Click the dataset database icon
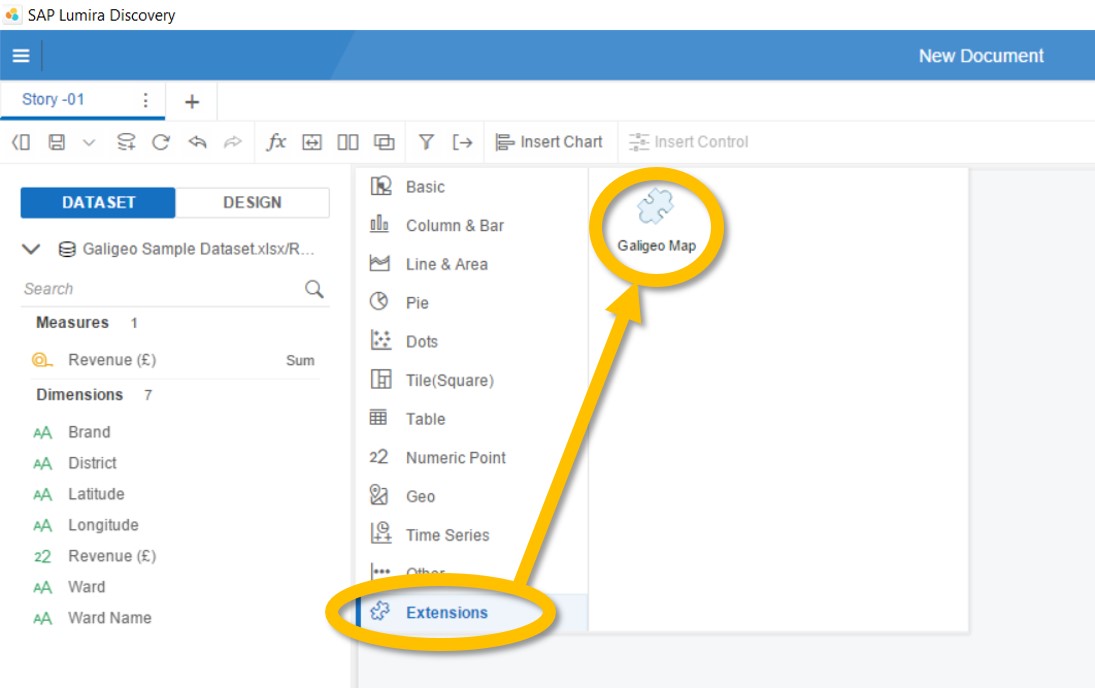 tap(67, 249)
